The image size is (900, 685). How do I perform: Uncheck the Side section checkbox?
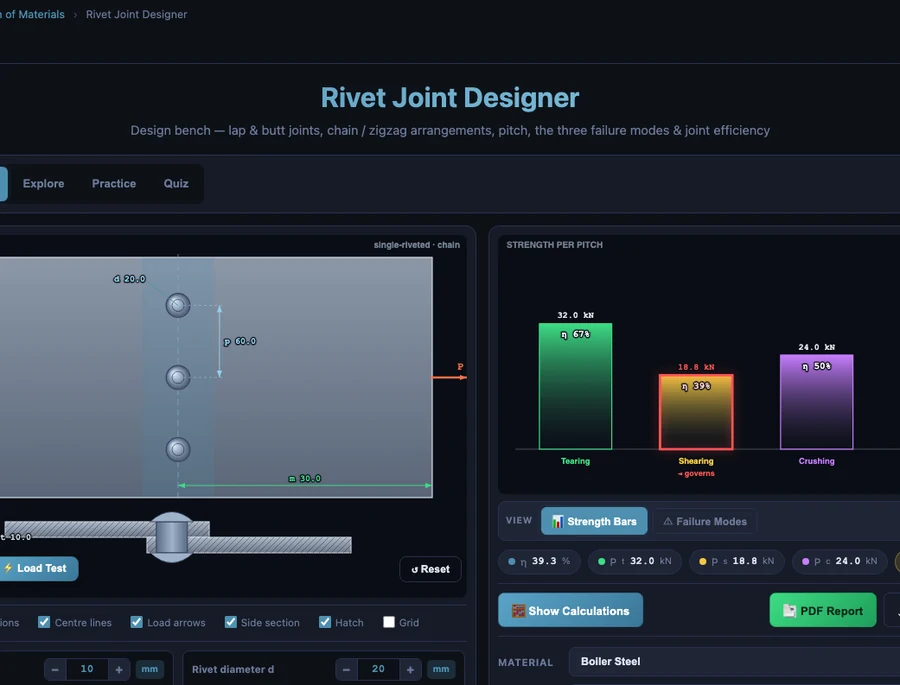pyautogui.click(x=231, y=622)
